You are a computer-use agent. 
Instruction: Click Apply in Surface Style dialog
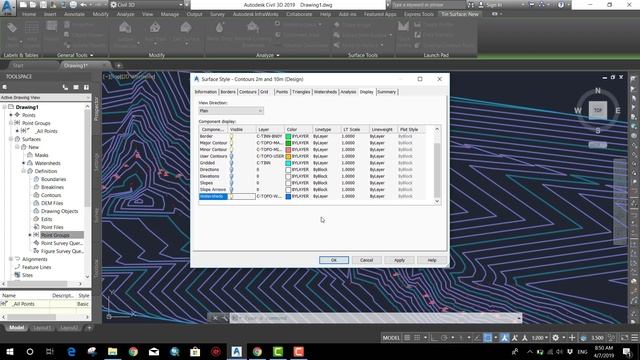(399, 260)
